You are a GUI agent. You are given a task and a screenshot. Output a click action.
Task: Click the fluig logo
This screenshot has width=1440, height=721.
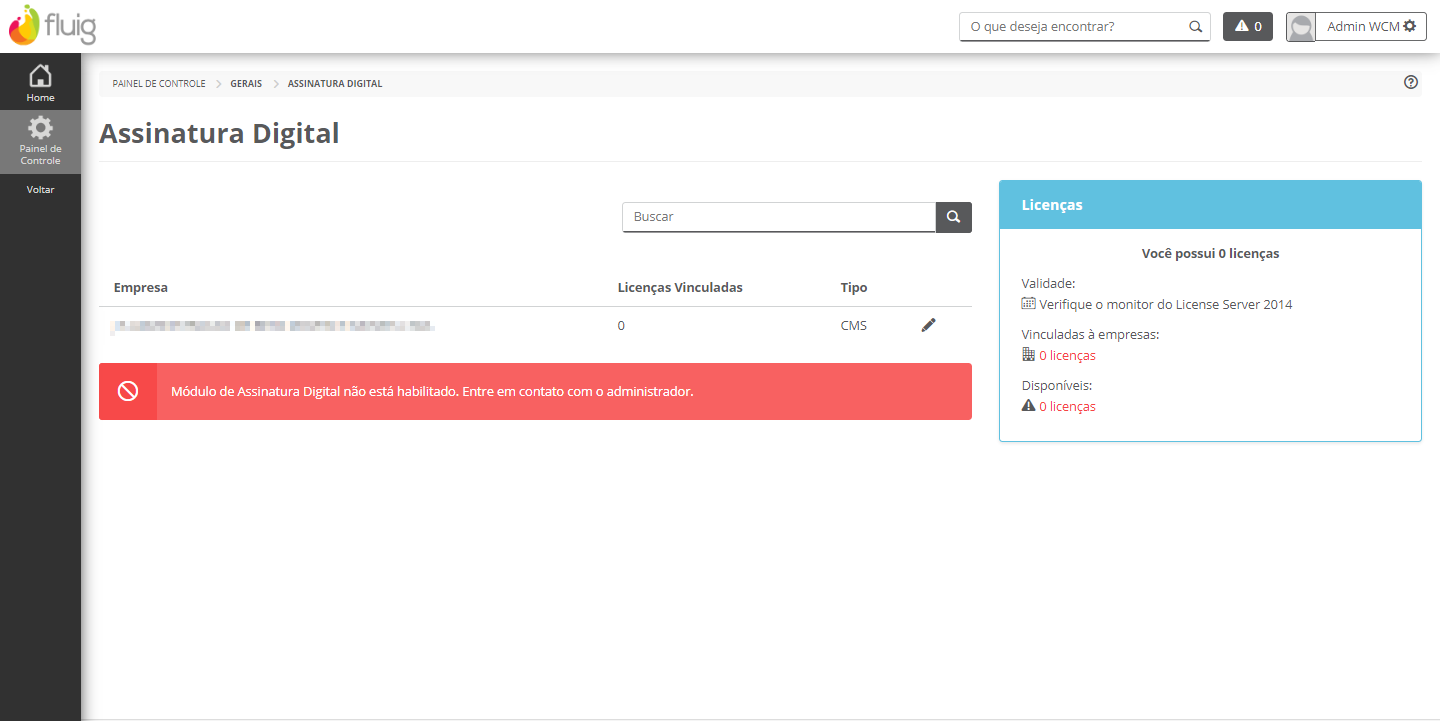52,26
